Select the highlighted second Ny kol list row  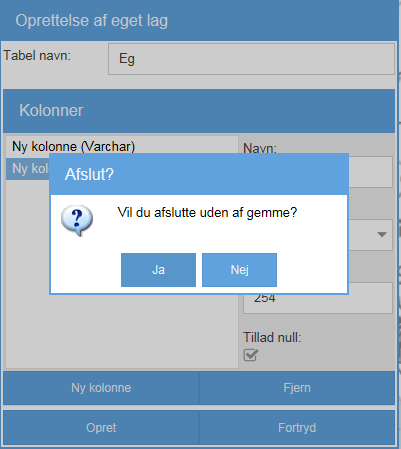tap(28, 169)
